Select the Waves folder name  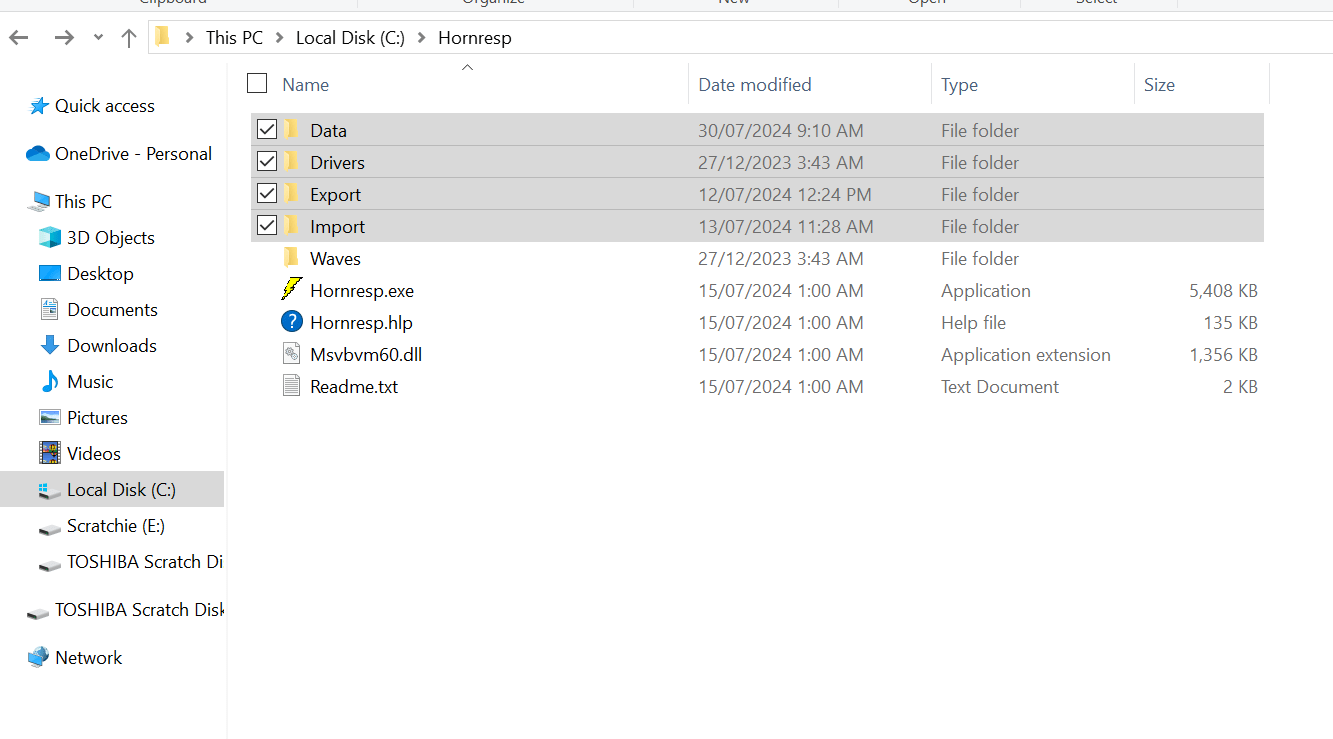[x=335, y=259]
